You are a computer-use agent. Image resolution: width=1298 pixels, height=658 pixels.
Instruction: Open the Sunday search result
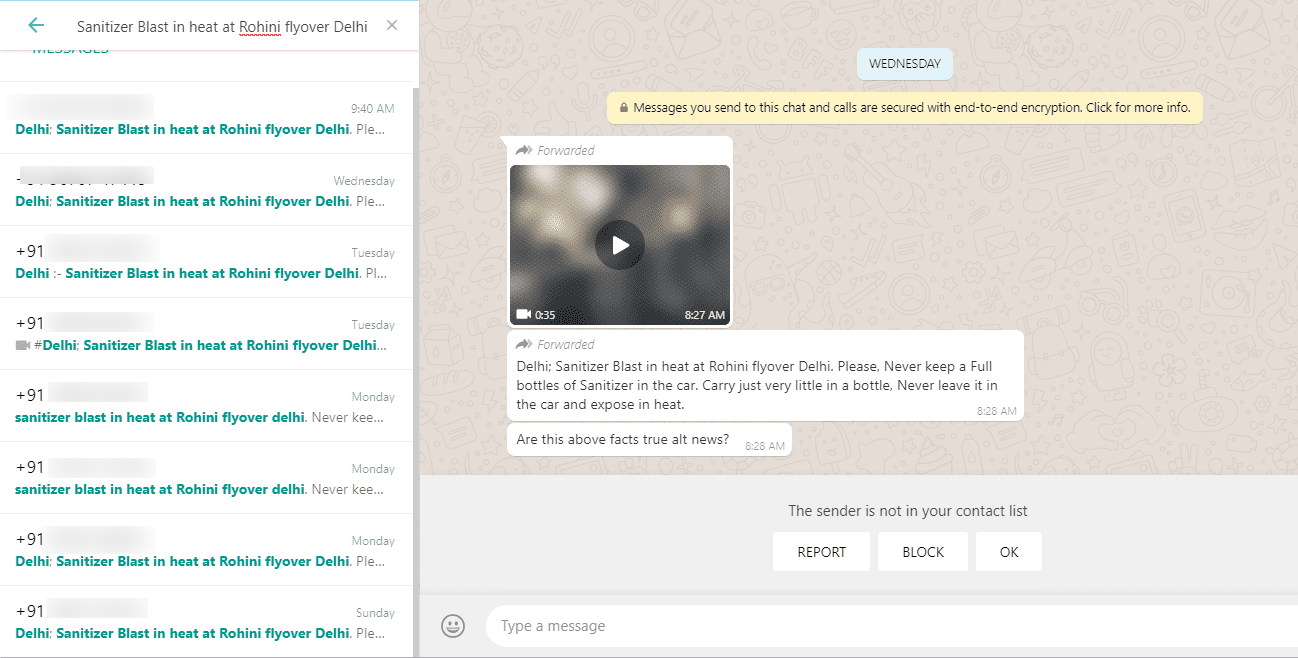(207, 622)
